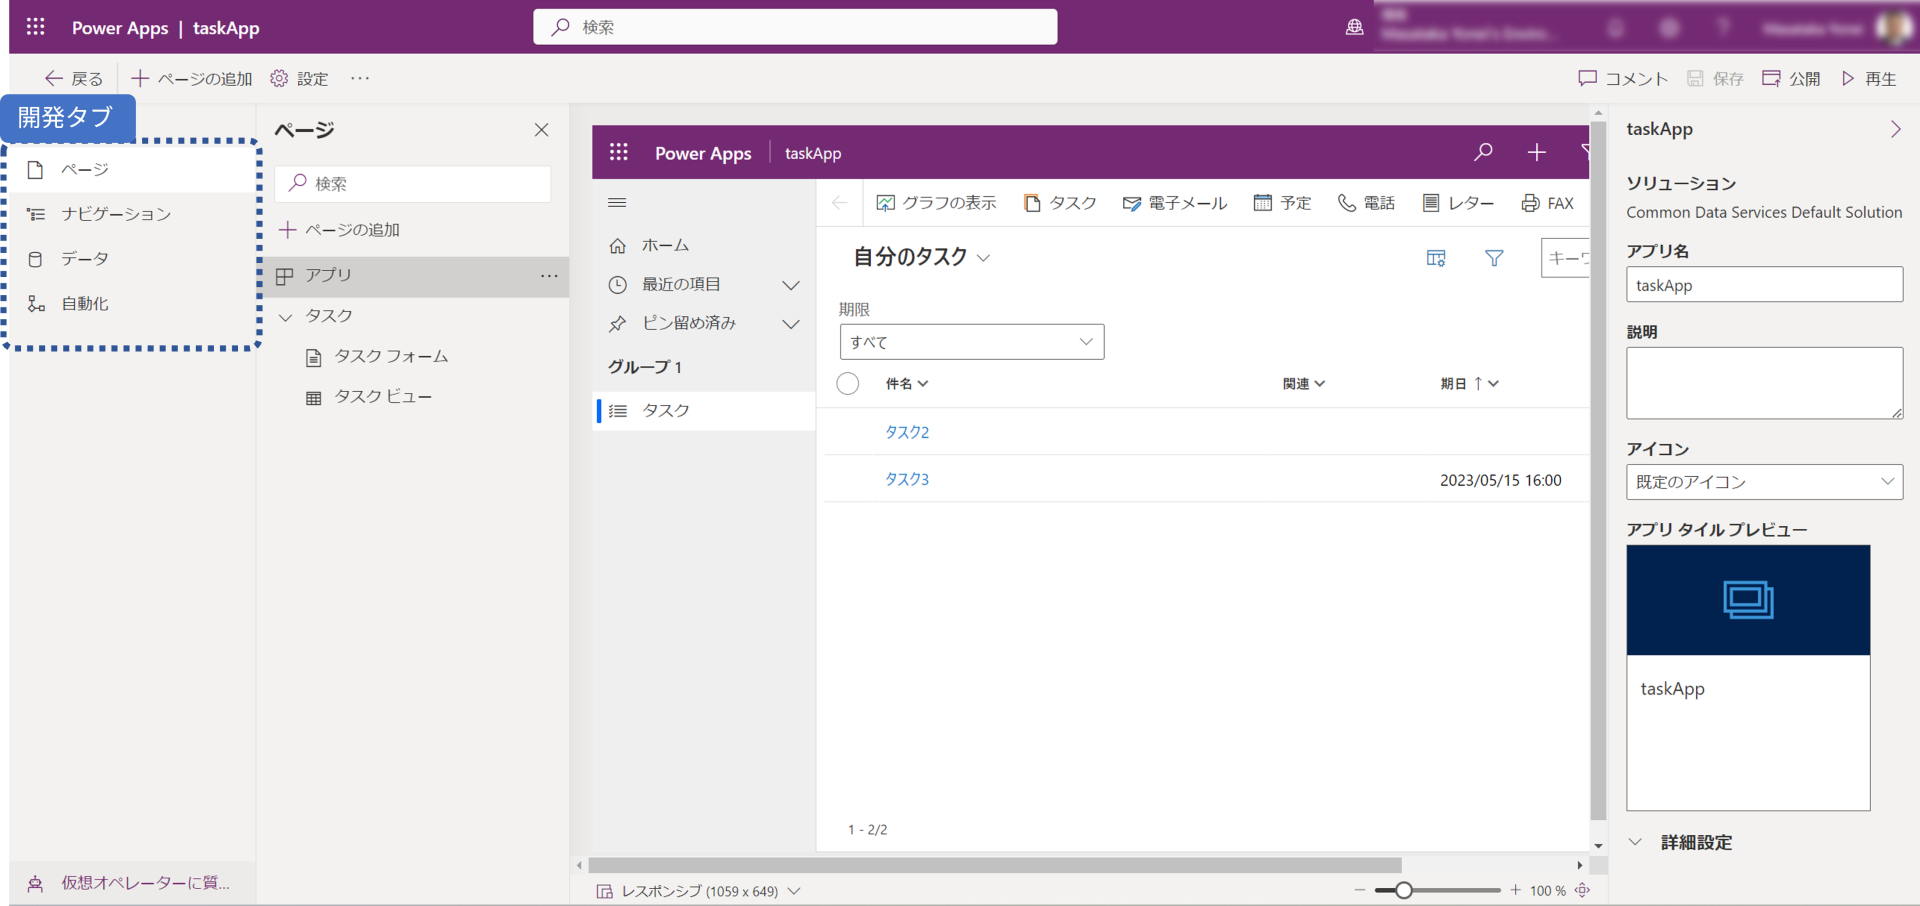This screenshot has width=1920, height=906.
Task: Open 設定 gear settings
Action: 299,78
